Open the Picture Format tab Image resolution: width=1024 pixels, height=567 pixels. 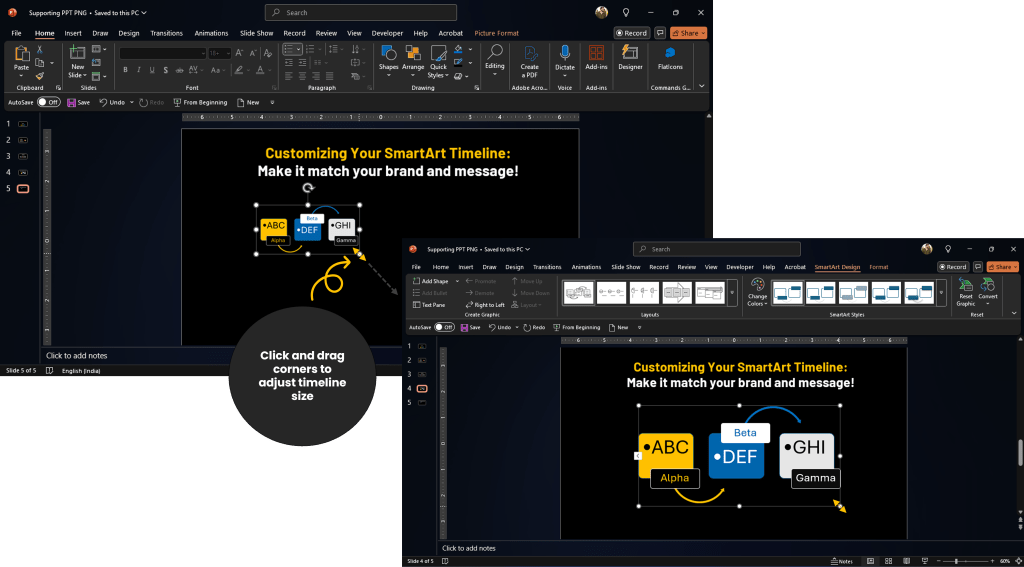(496, 33)
